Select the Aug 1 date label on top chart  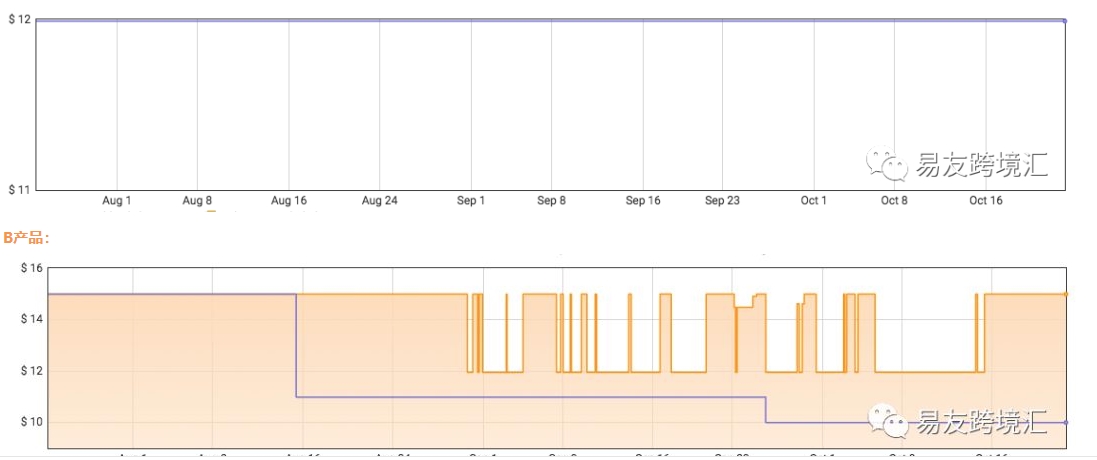[x=117, y=201]
